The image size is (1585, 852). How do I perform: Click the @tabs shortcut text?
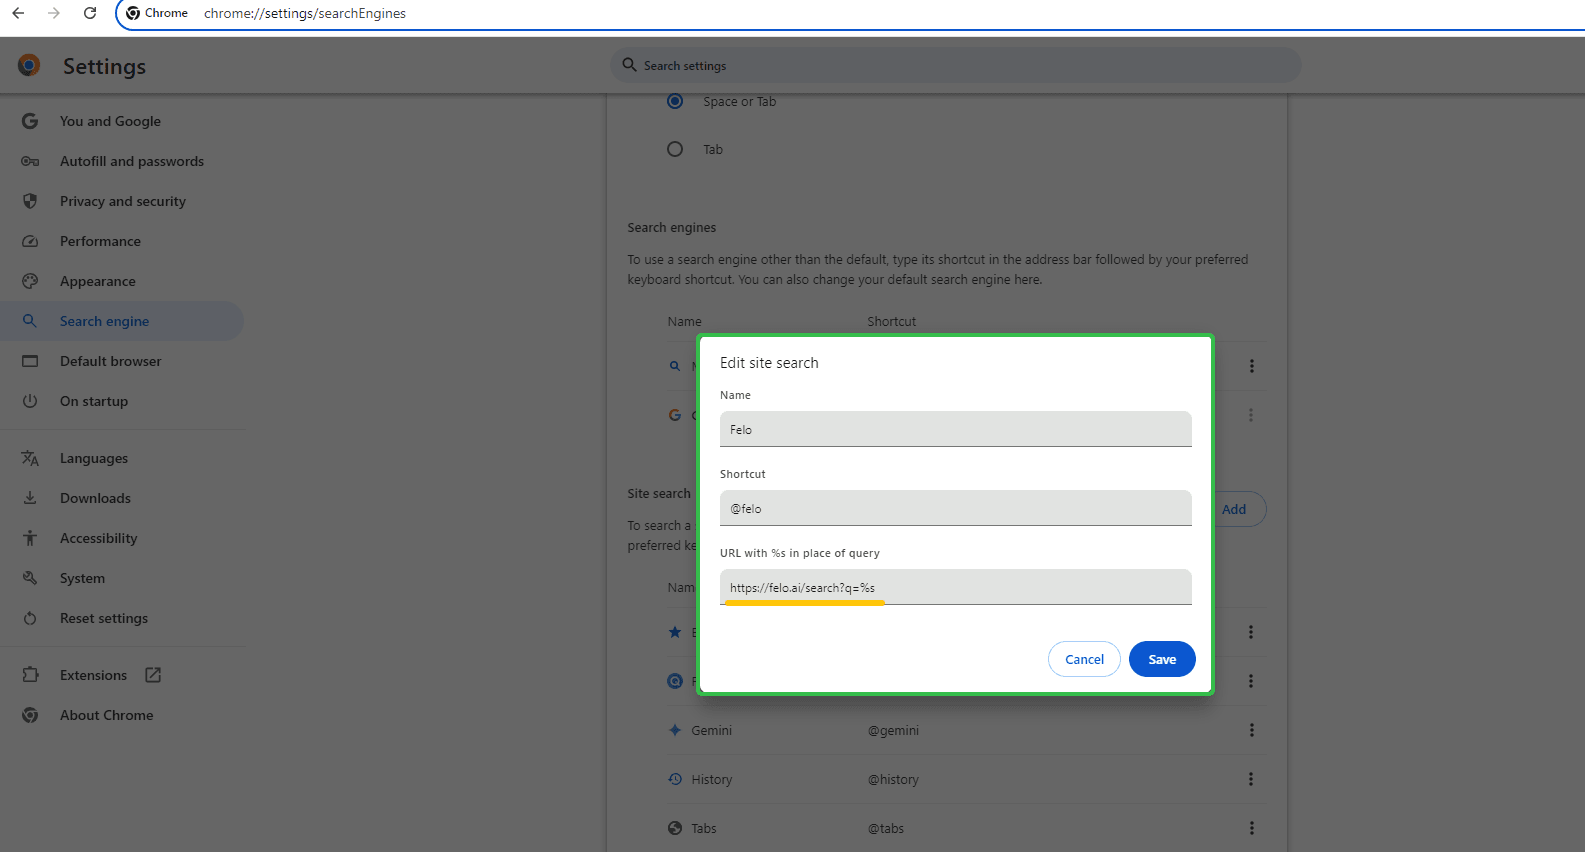(x=886, y=828)
